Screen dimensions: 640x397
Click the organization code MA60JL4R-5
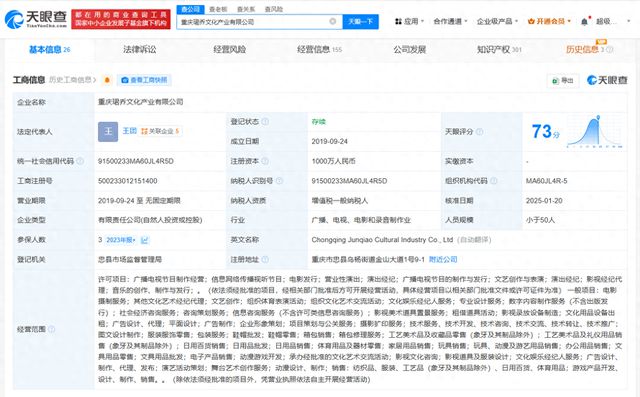546,181
